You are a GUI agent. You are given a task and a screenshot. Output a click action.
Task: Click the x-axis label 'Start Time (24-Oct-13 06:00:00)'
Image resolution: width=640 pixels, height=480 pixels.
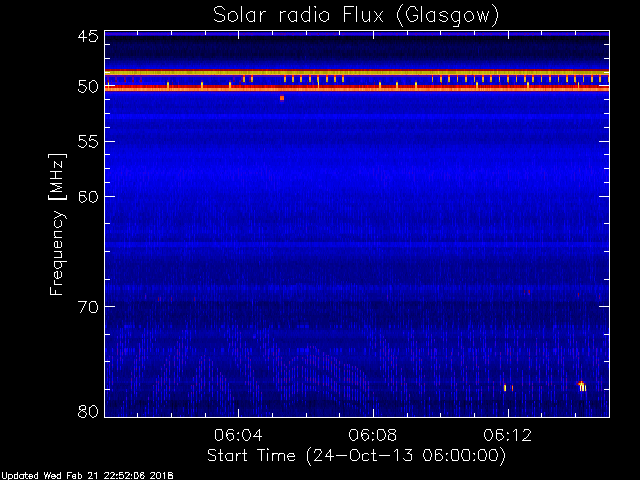[356, 456]
